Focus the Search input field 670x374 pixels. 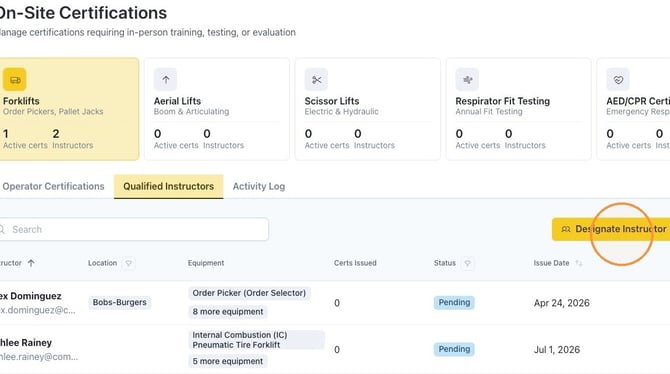click(x=133, y=230)
